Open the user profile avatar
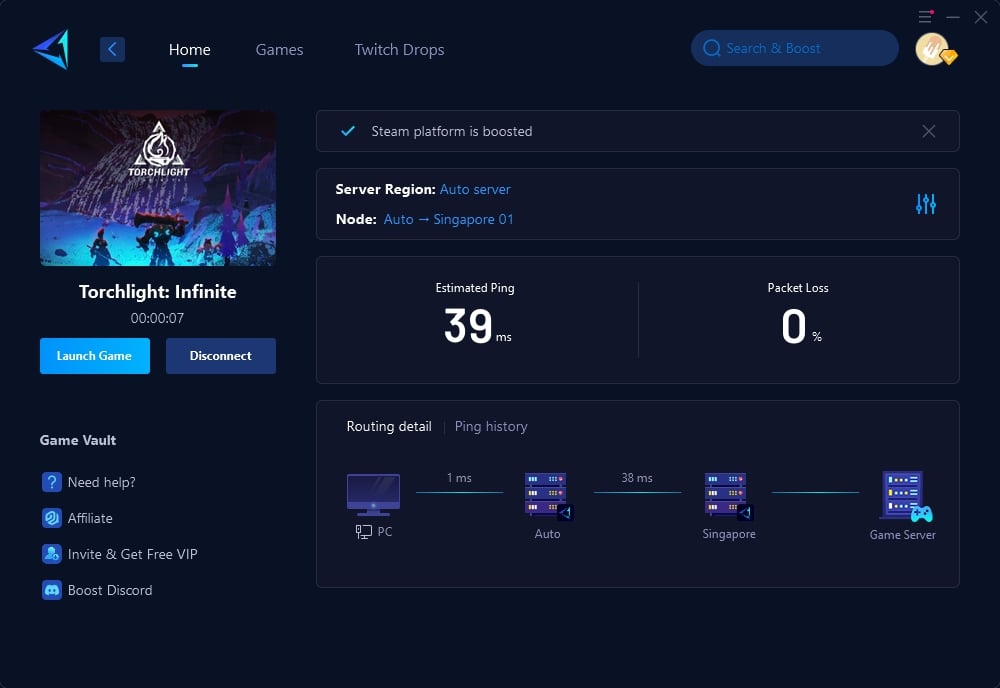This screenshot has width=1000, height=688. 934,49
